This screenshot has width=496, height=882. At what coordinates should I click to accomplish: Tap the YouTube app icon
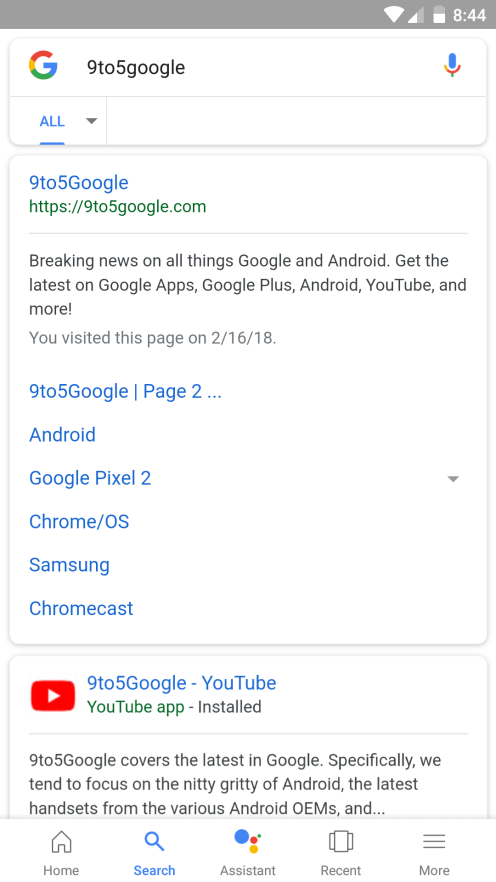(x=53, y=695)
